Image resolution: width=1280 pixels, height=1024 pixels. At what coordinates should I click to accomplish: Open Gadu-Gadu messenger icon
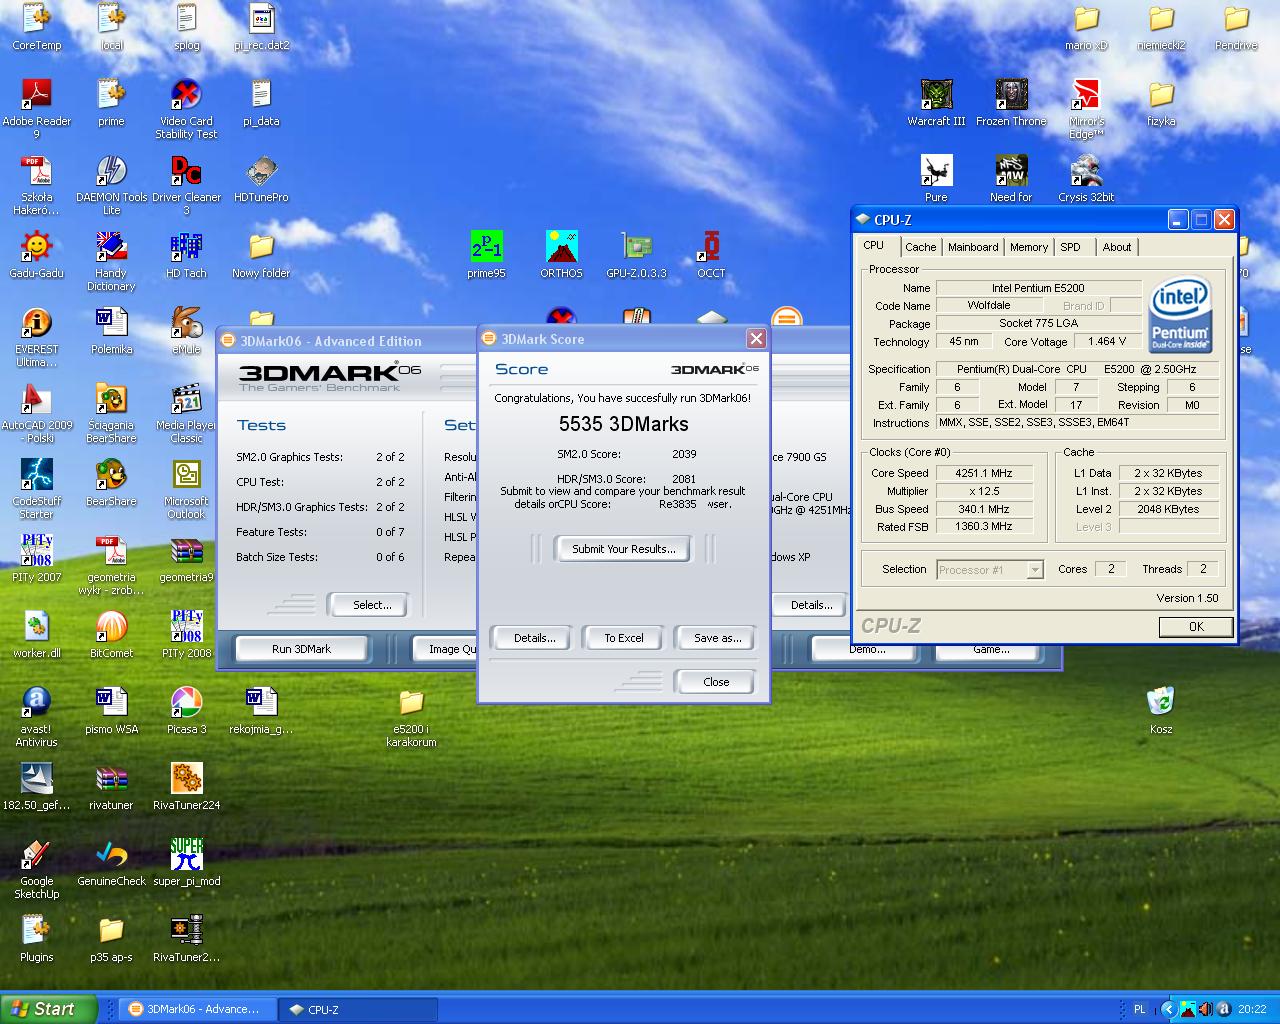[36, 254]
